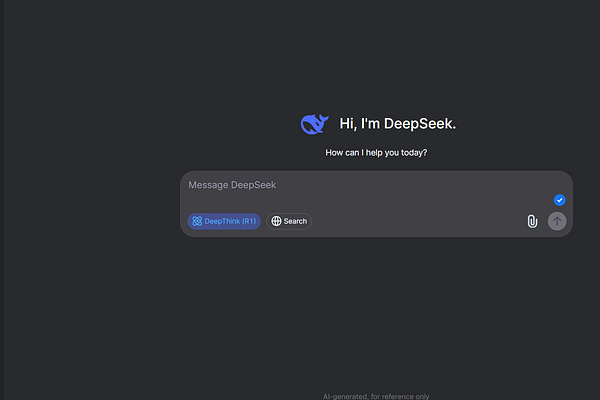Click 'How can I help you today?' text
This screenshot has height=400, width=600.
(376, 153)
